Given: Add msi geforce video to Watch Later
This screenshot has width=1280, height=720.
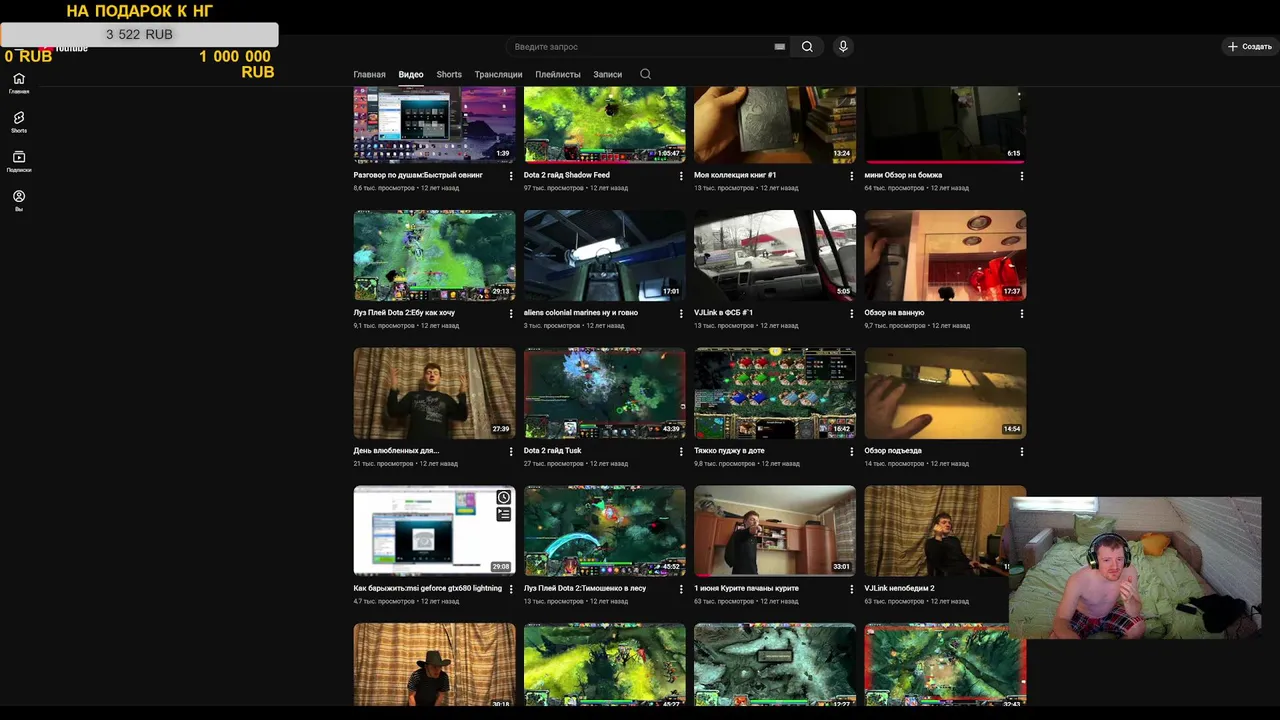Looking at the screenshot, I should (x=503, y=497).
